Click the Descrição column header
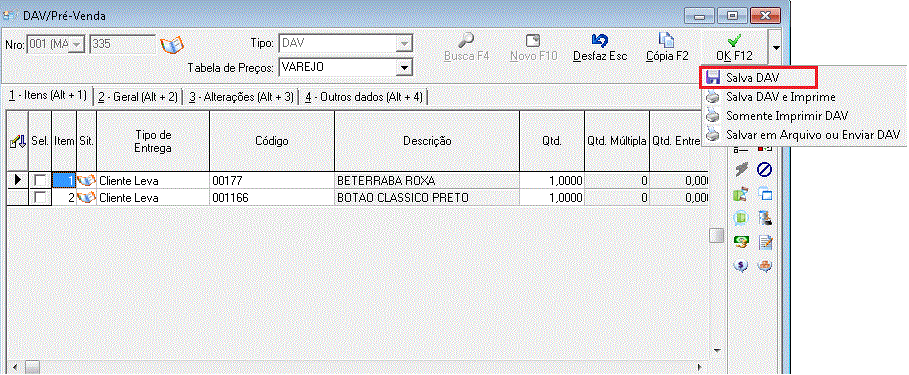Screen dimensions: 909x375 pos(427,141)
